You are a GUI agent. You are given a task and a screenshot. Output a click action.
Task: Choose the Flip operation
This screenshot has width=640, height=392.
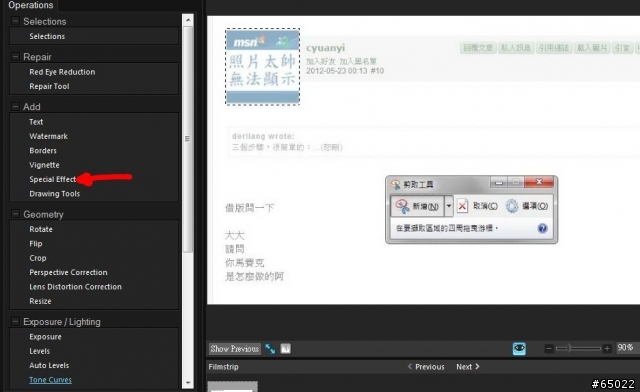pyautogui.click(x=36, y=243)
